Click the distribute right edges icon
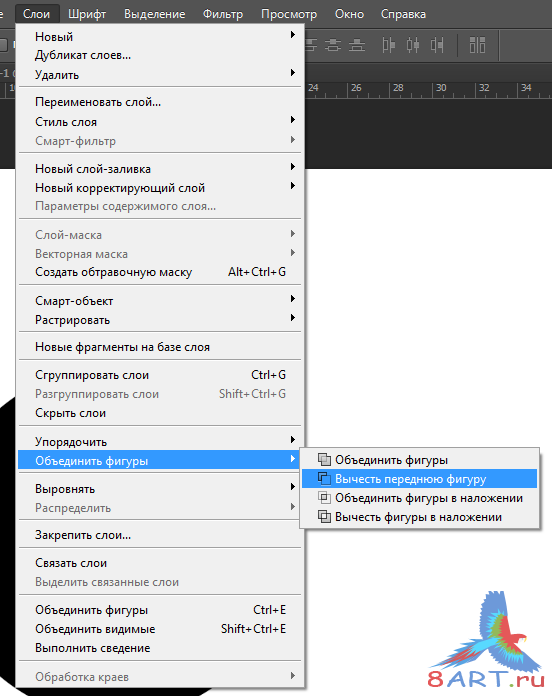The image size is (552, 696). click(437, 45)
